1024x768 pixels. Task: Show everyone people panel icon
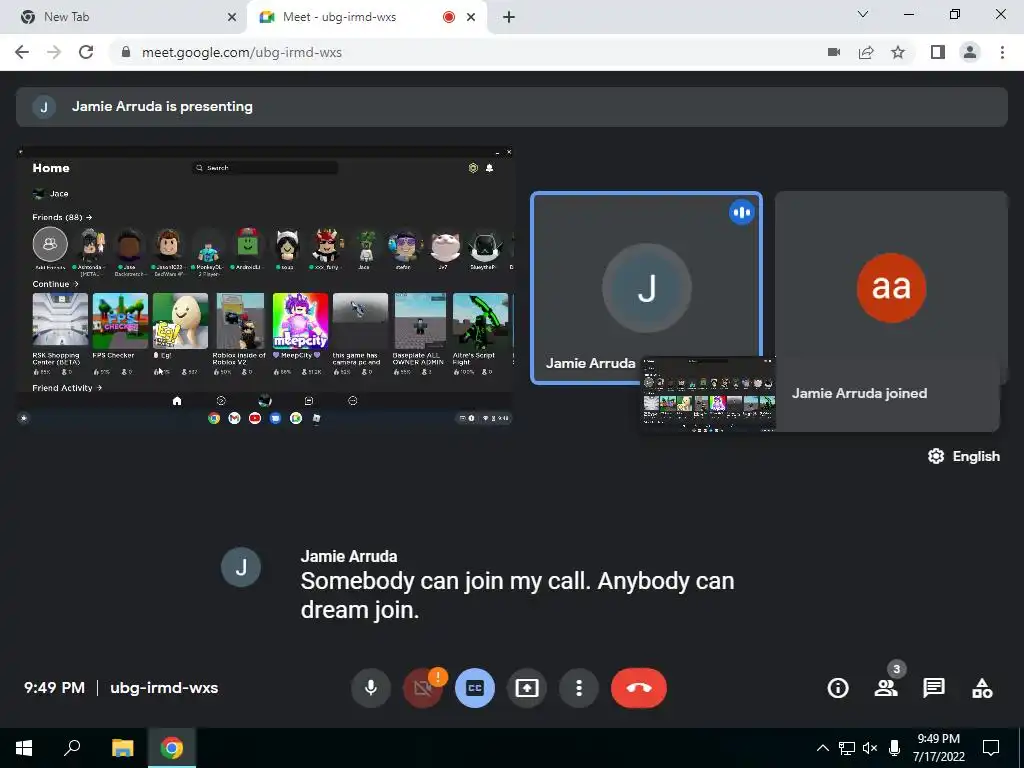pos(886,688)
